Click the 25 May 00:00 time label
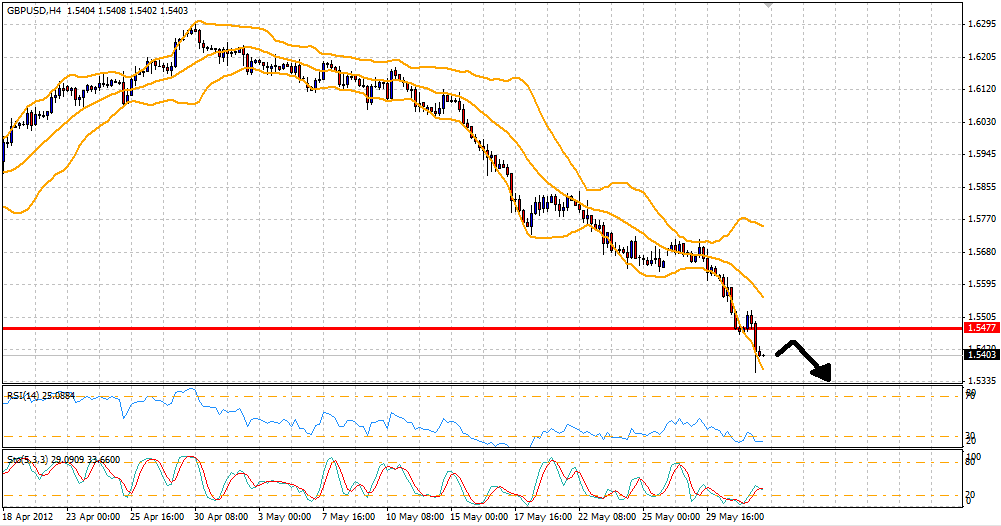1001x526 pixels. [x=672, y=516]
